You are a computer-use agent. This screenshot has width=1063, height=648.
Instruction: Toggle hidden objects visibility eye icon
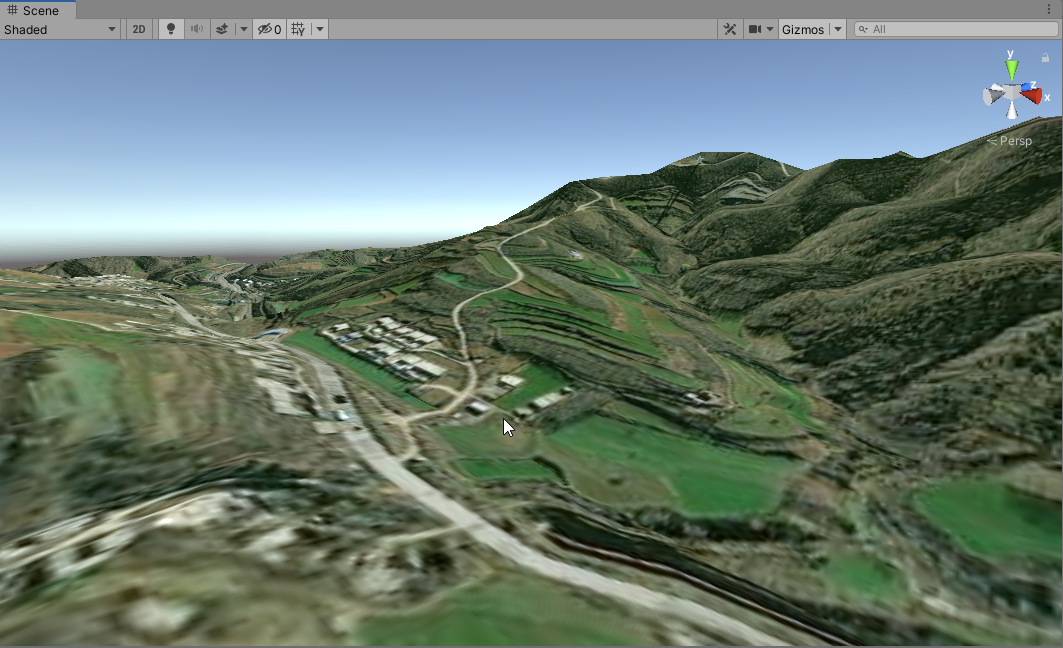(269, 29)
